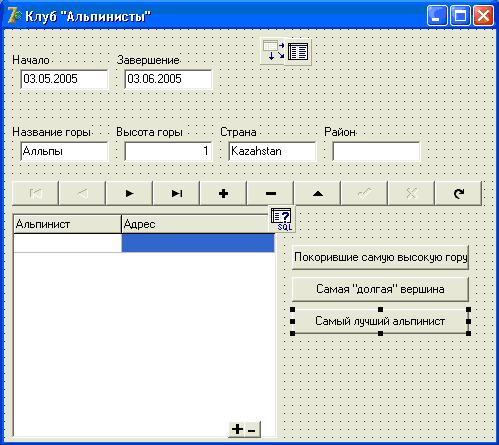Click the Начало date field

click(x=64, y=79)
